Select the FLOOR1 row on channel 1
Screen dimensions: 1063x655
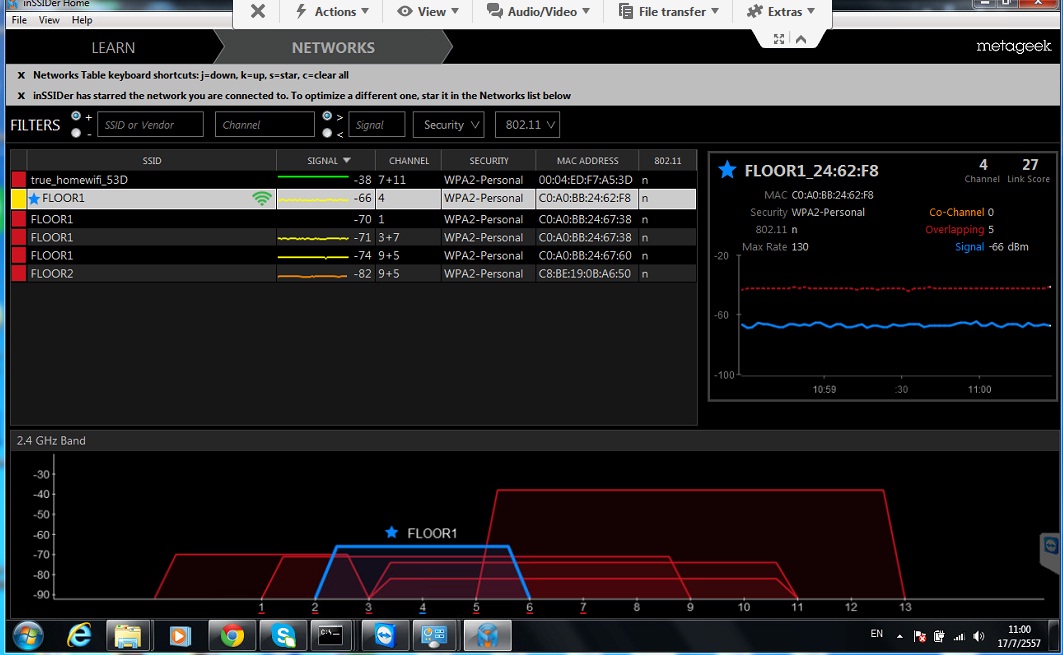(x=353, y=219)
